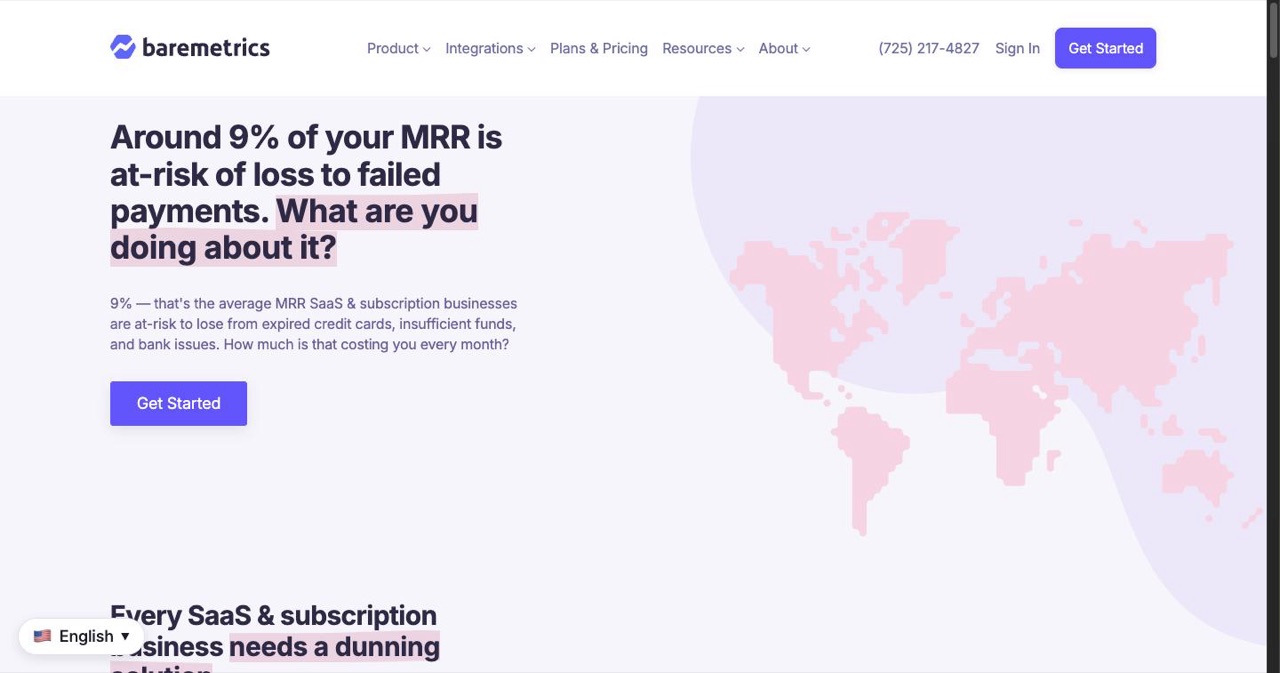
Task: Expand the Resources chevron arrow
Action: (x=740, y=49)
